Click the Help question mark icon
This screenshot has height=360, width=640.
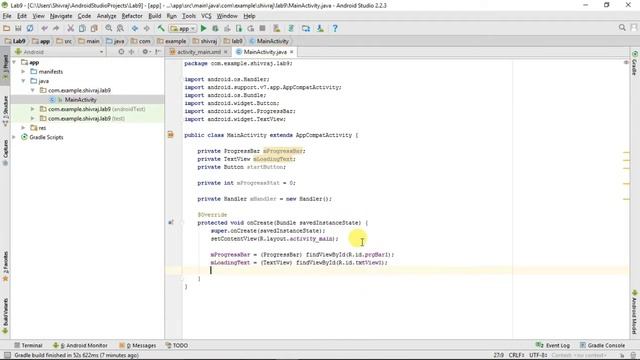[335, 29]
